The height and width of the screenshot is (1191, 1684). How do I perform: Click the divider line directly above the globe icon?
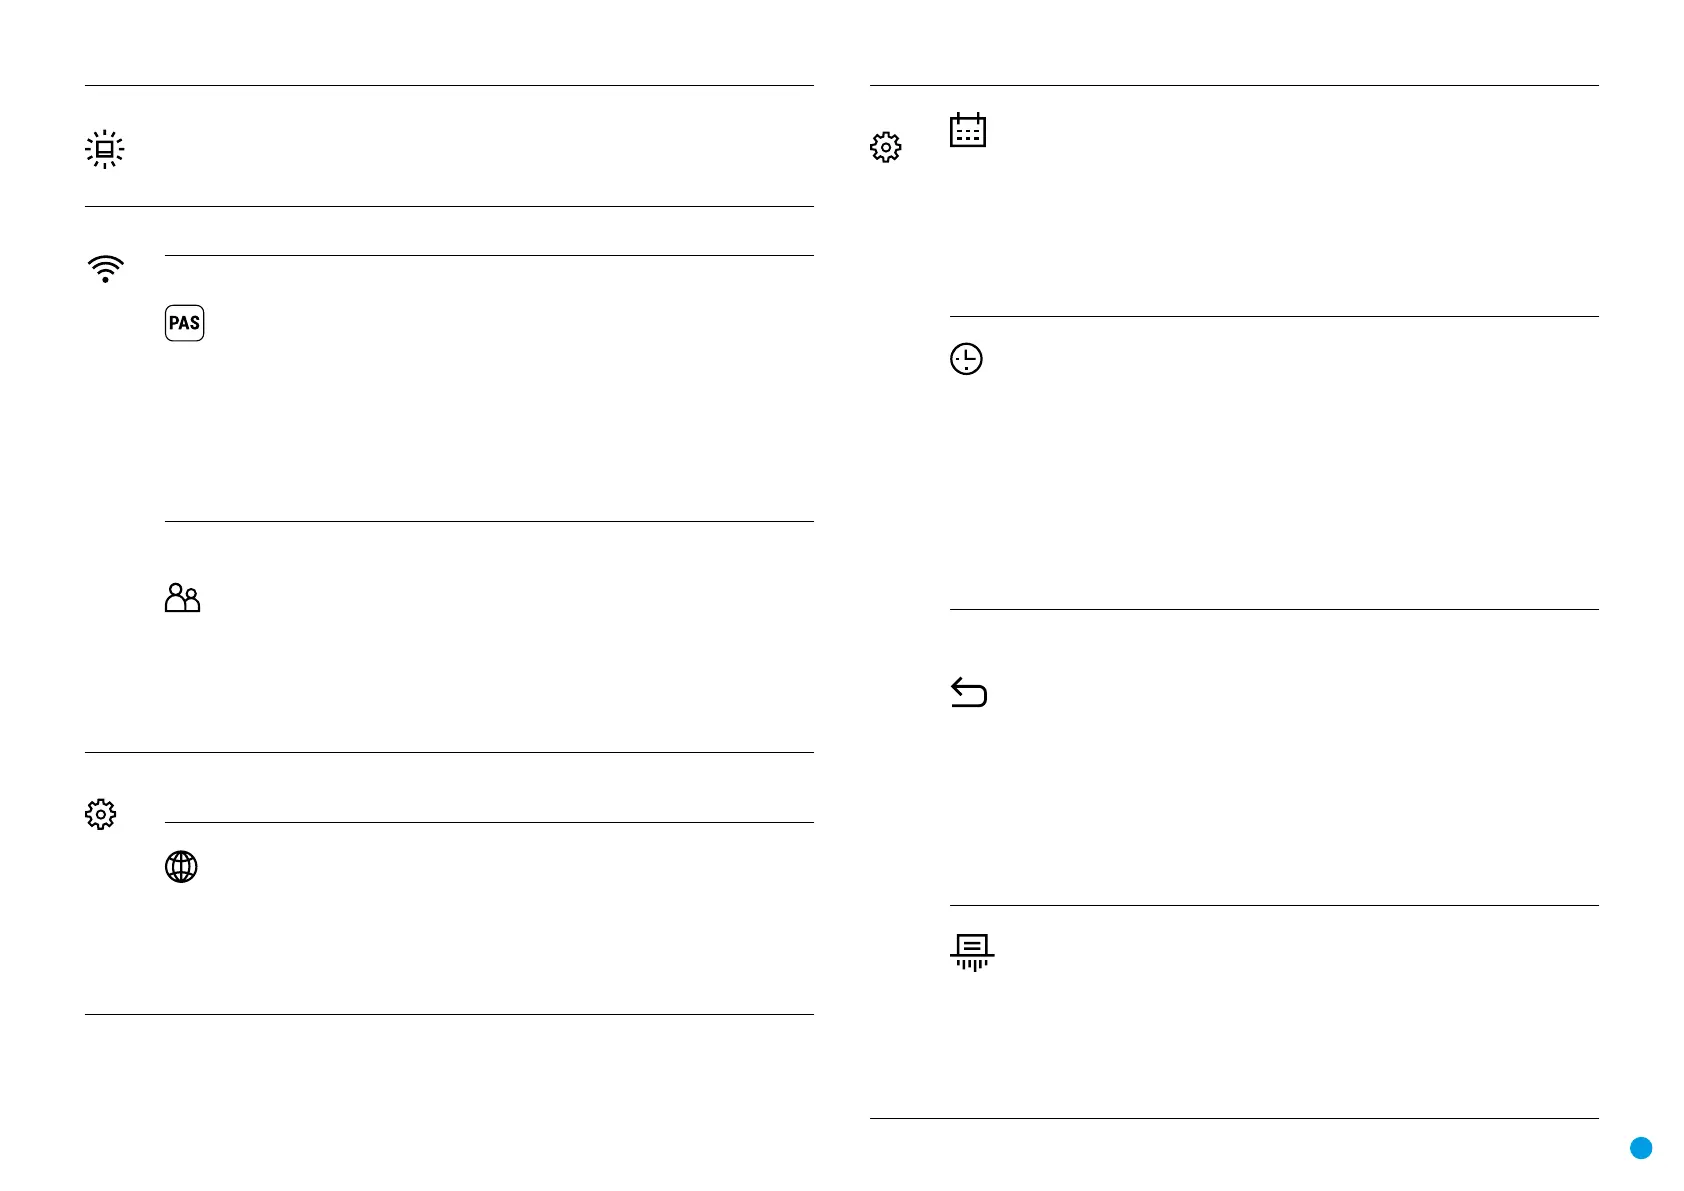point(489,822)
